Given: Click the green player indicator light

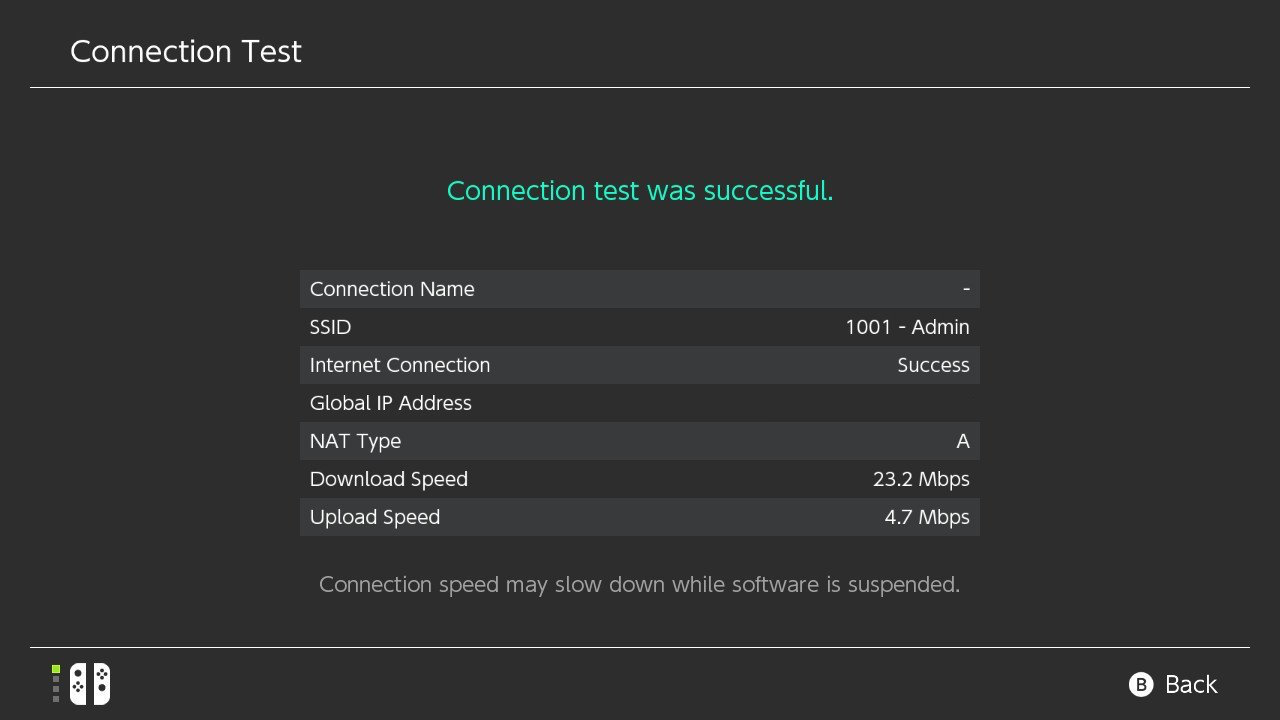Looking at the screenshot, I should 56,669.
